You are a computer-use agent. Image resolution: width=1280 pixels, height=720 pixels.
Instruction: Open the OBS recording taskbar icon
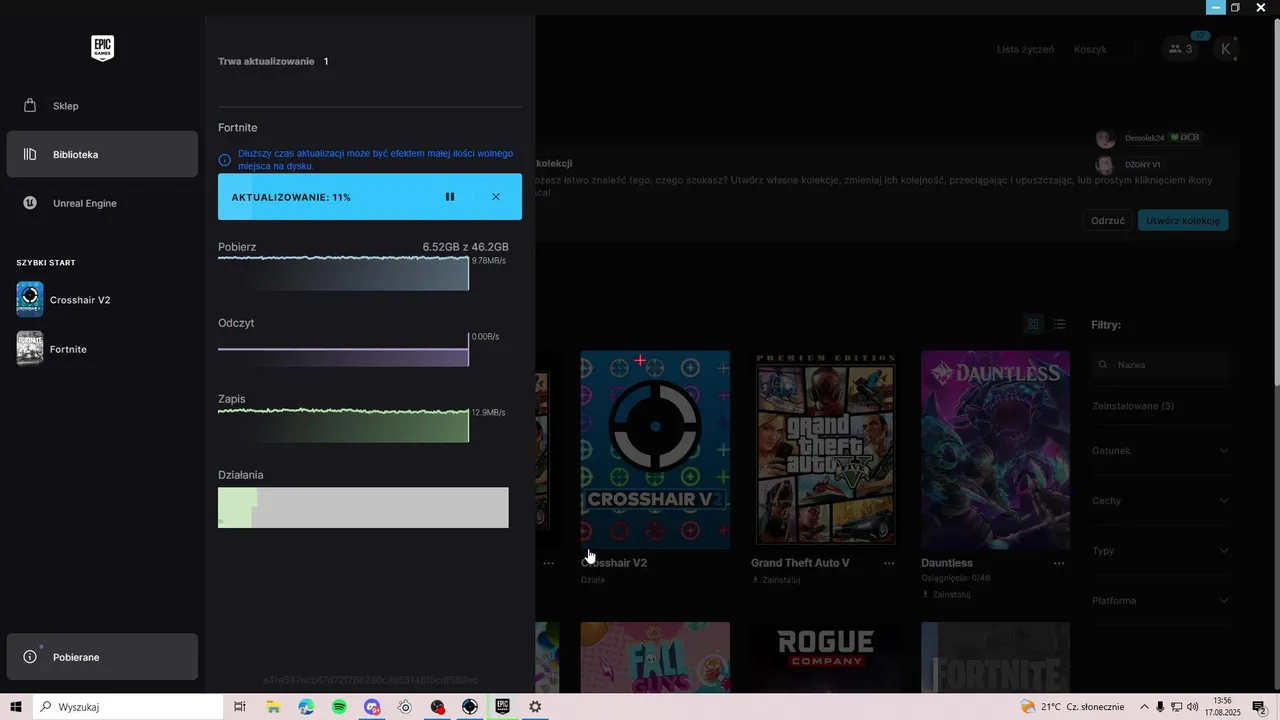437,707
